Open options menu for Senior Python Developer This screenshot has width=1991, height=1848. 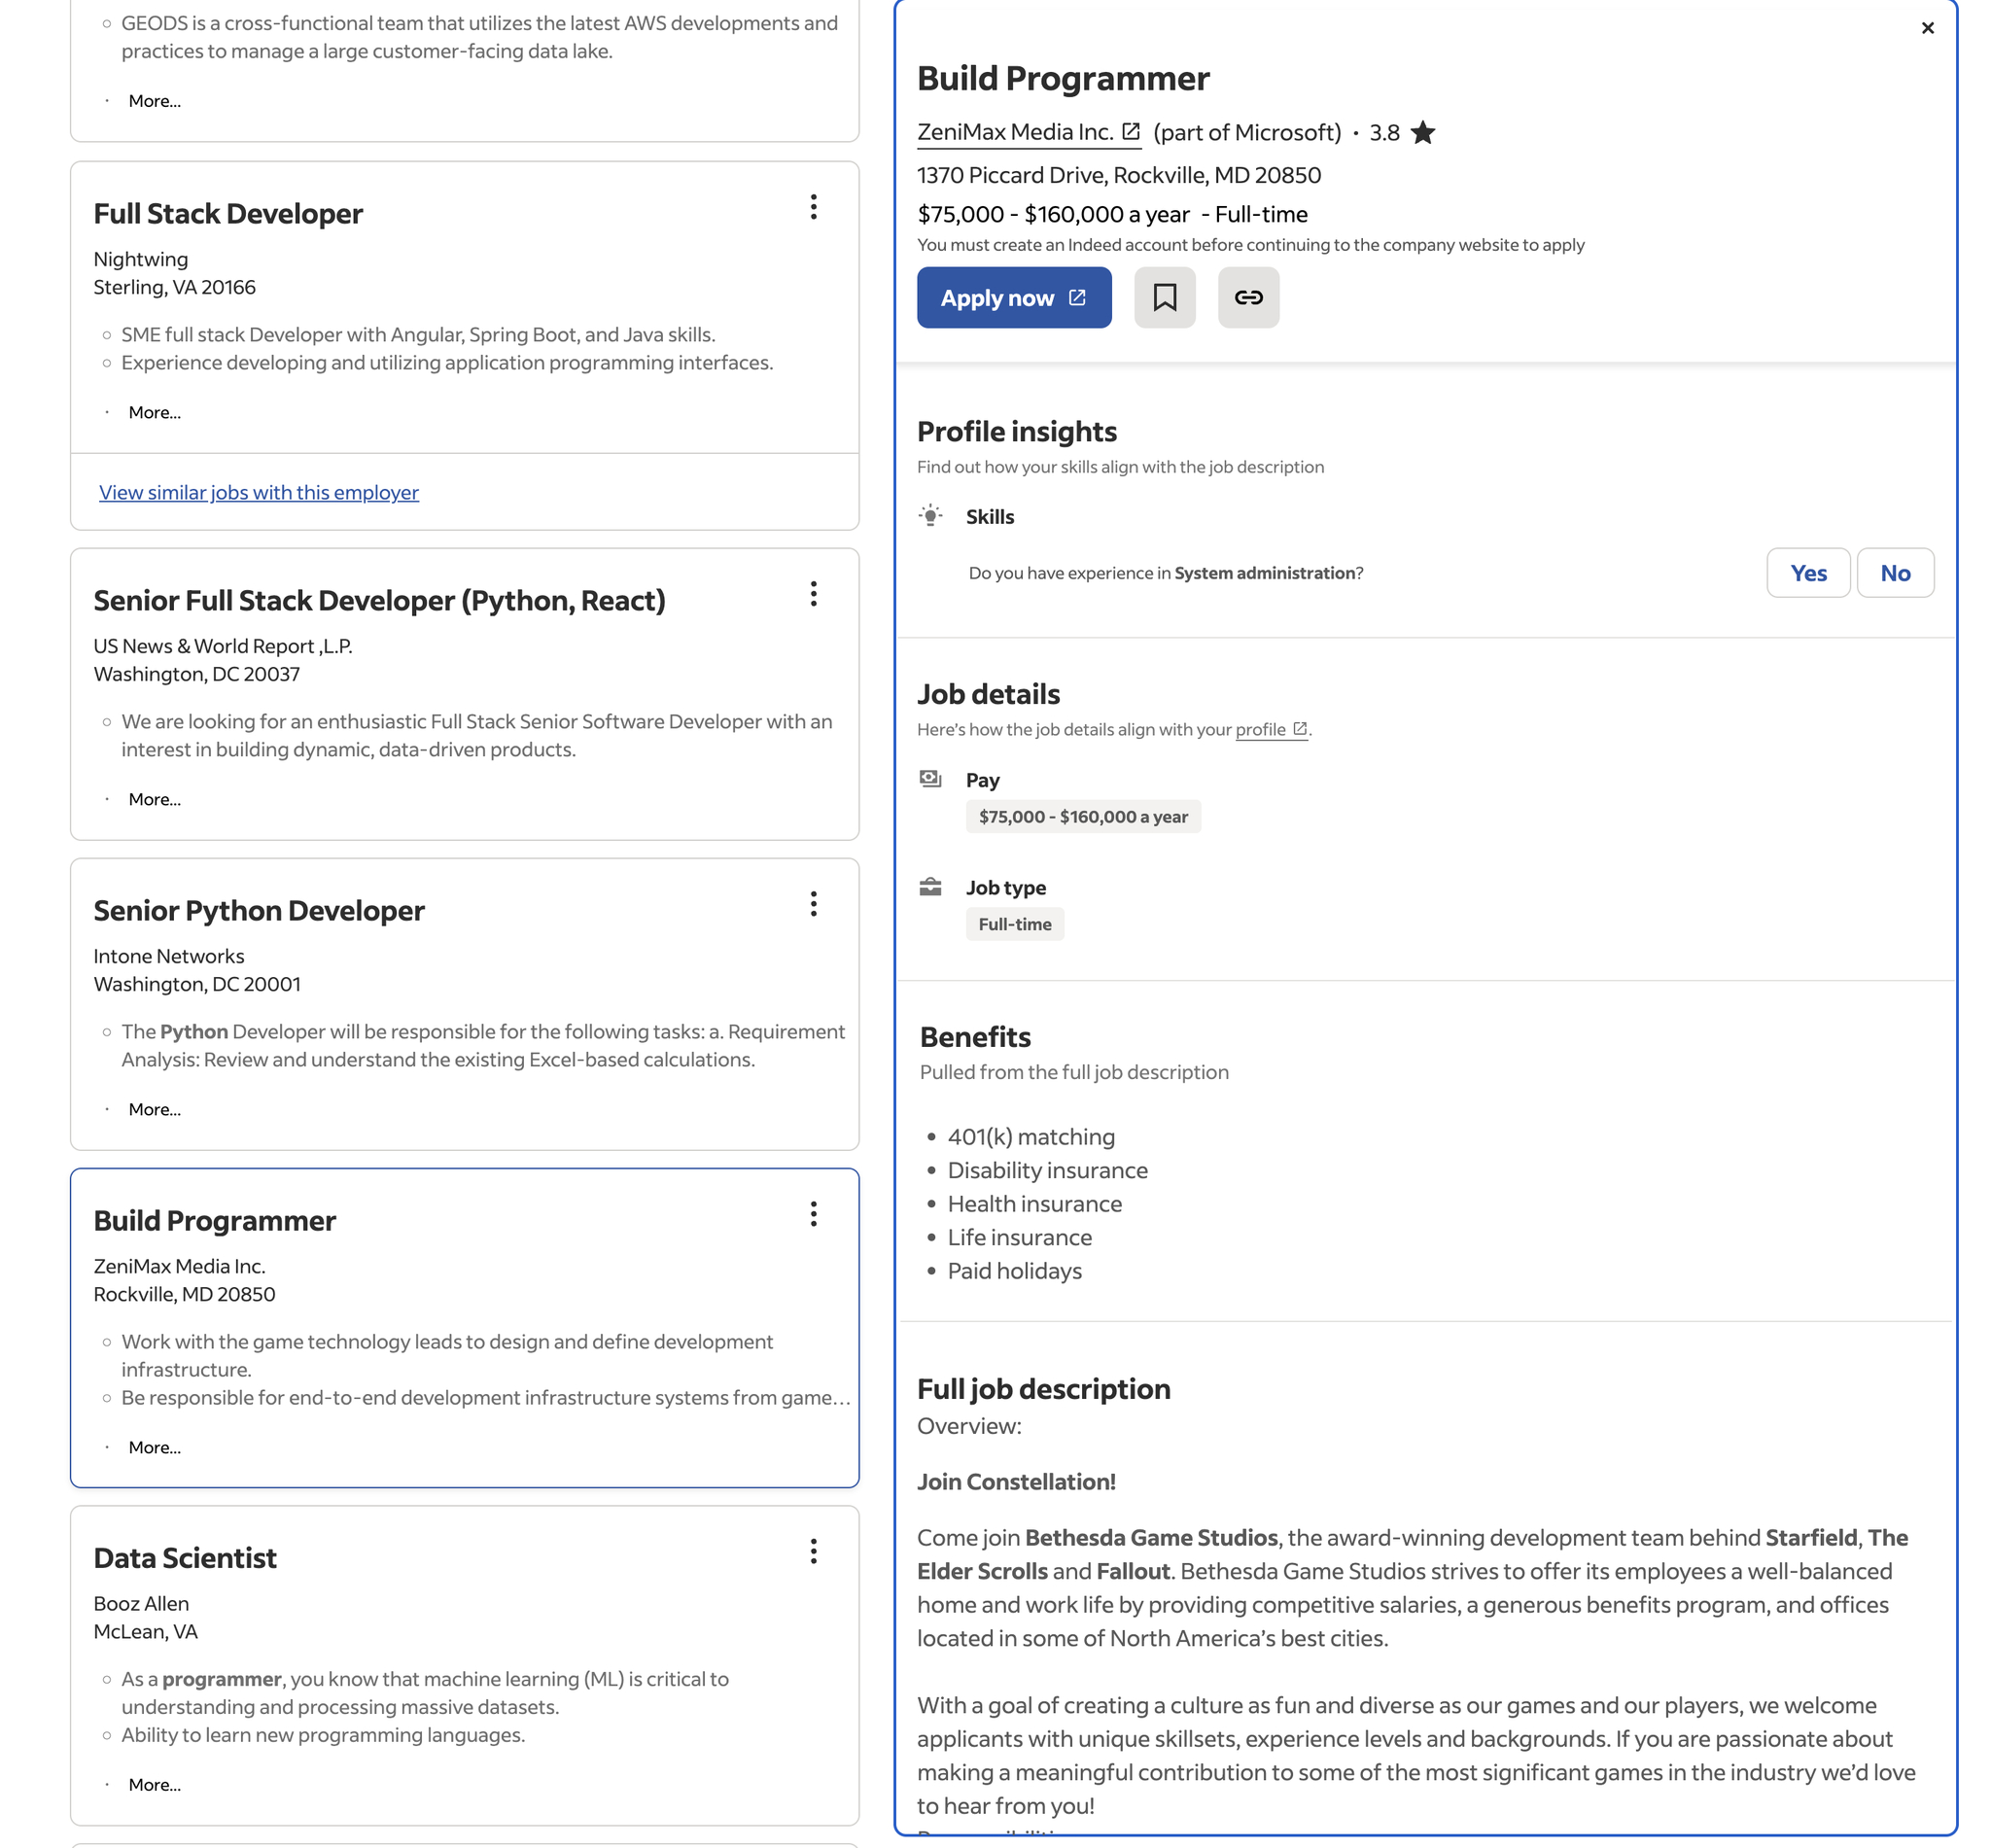point(813,904)
